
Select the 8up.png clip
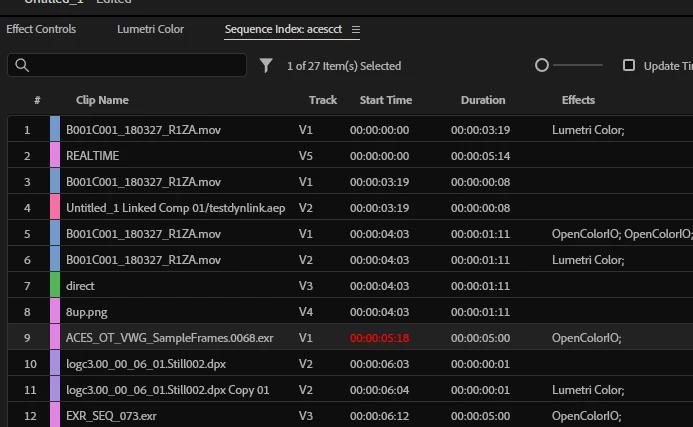pyautogui.click(x=87, y=312)
